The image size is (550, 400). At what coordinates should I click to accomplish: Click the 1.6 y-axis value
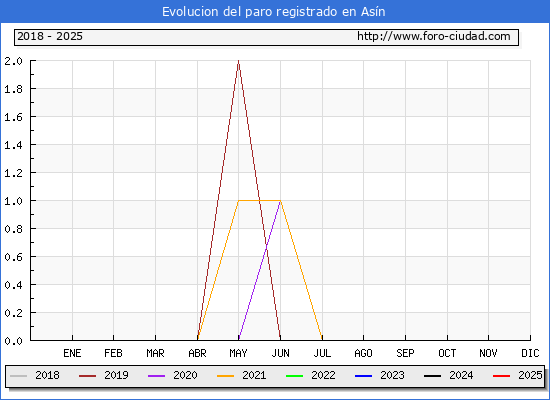coord(13,117)
